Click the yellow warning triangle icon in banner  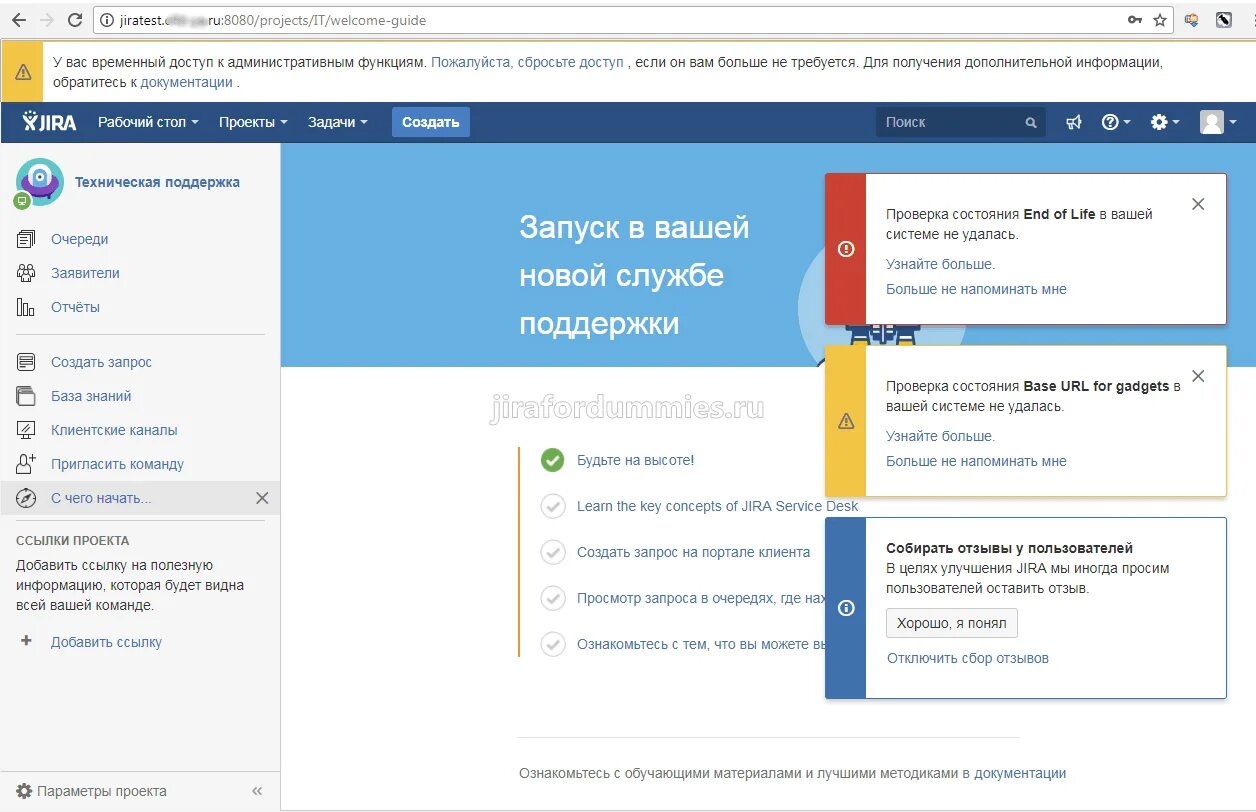(23, 72)
